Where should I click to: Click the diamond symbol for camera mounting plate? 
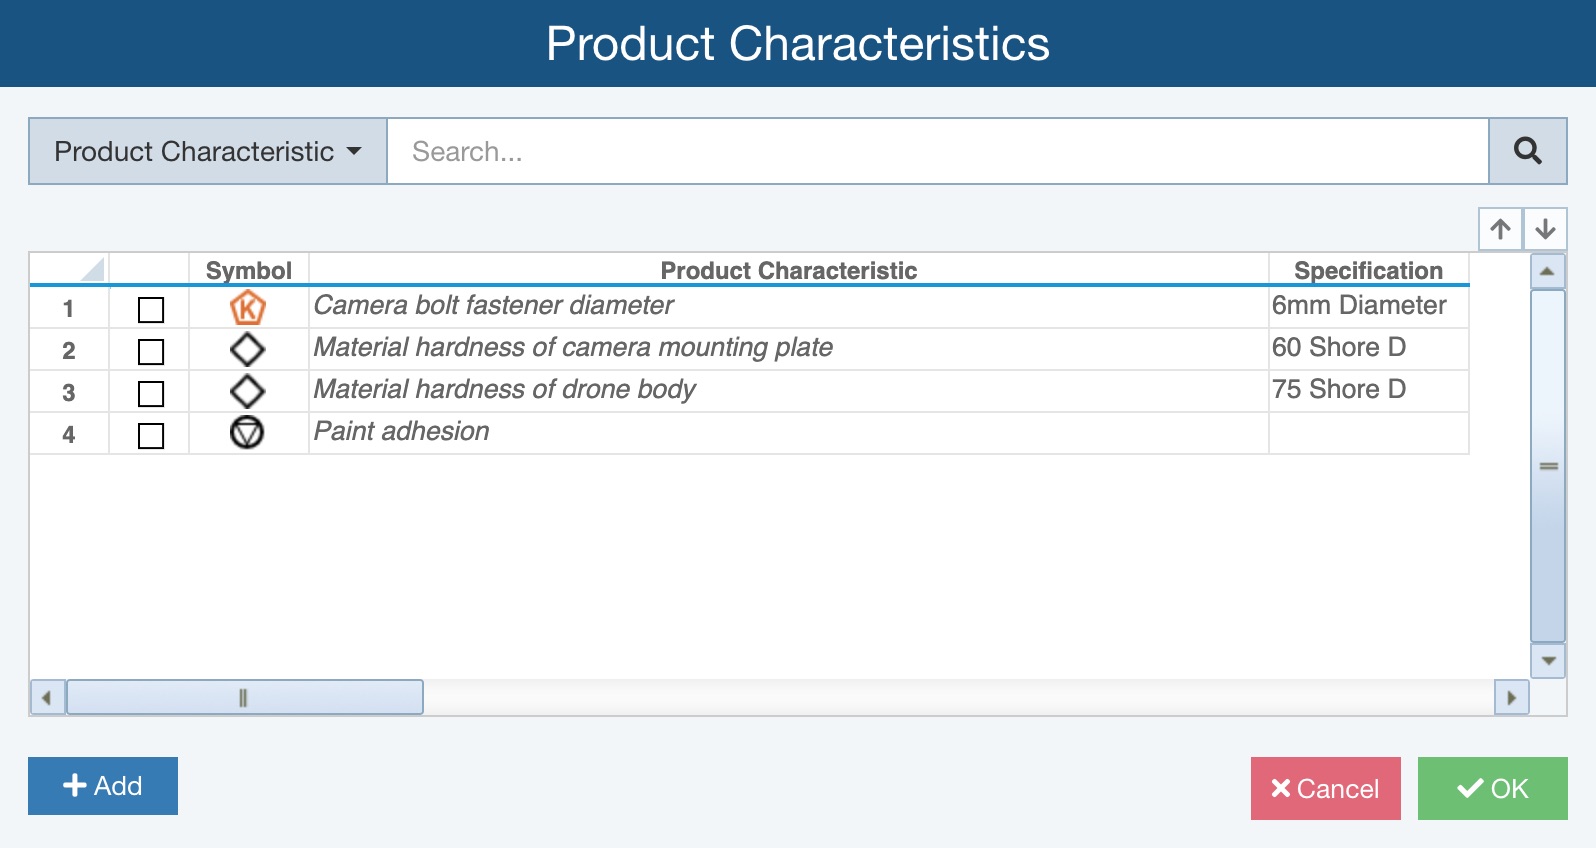(x=247, y=350)
